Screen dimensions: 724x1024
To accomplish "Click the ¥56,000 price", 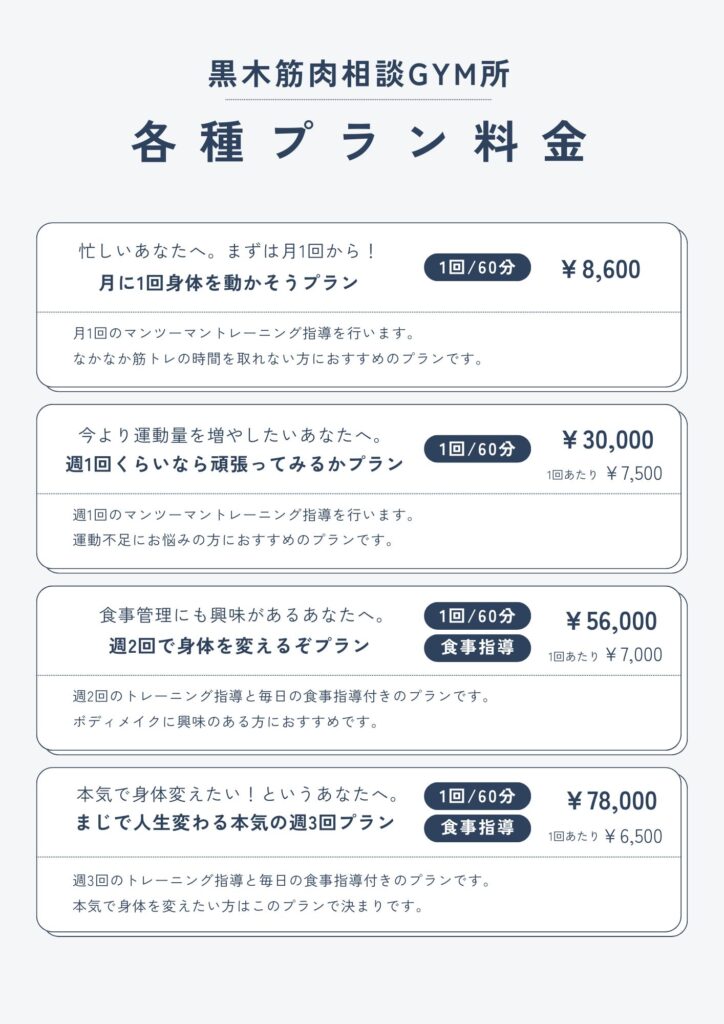I will (610, 622).
